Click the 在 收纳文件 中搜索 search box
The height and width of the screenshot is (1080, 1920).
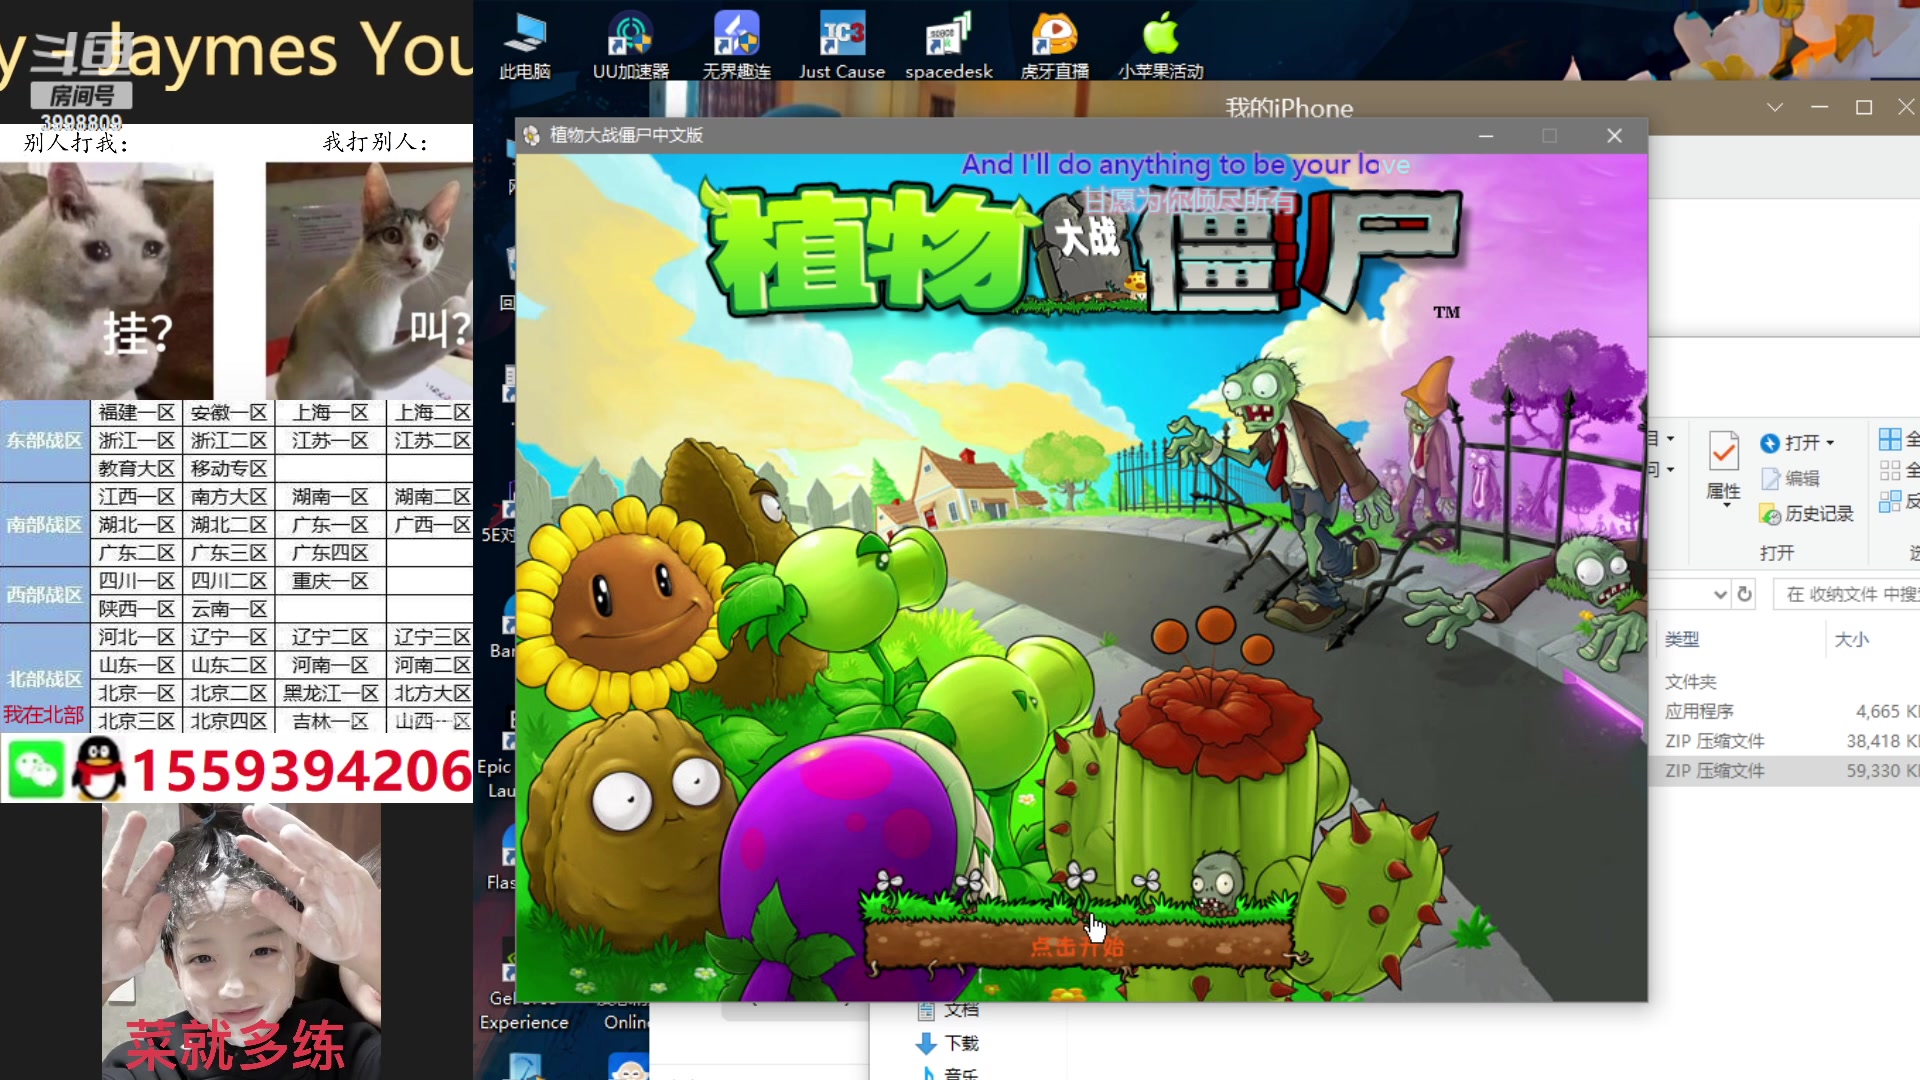click(1846, 594)
